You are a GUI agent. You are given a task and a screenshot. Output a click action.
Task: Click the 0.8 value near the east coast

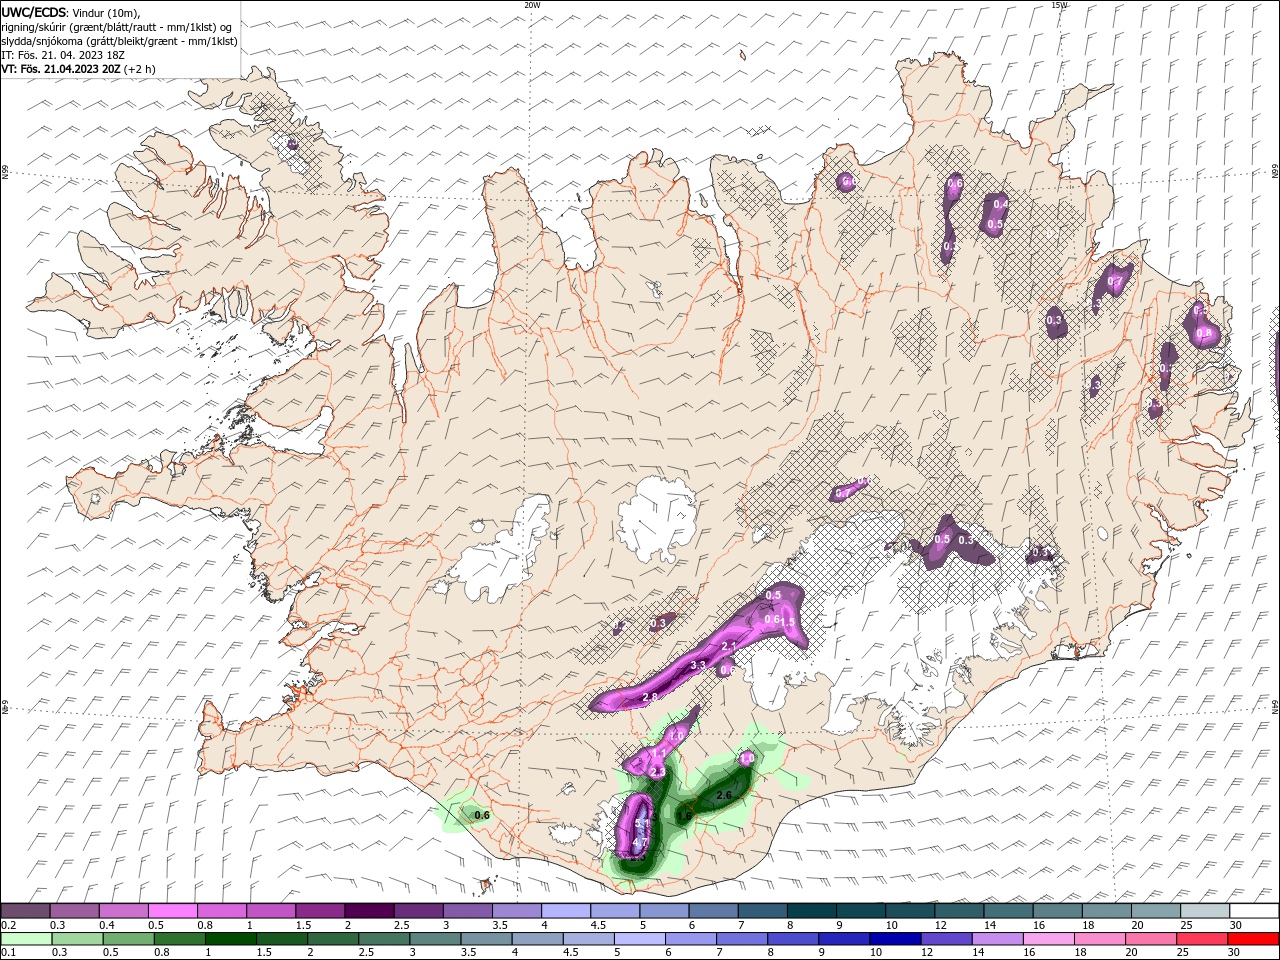coord(1204,333)
